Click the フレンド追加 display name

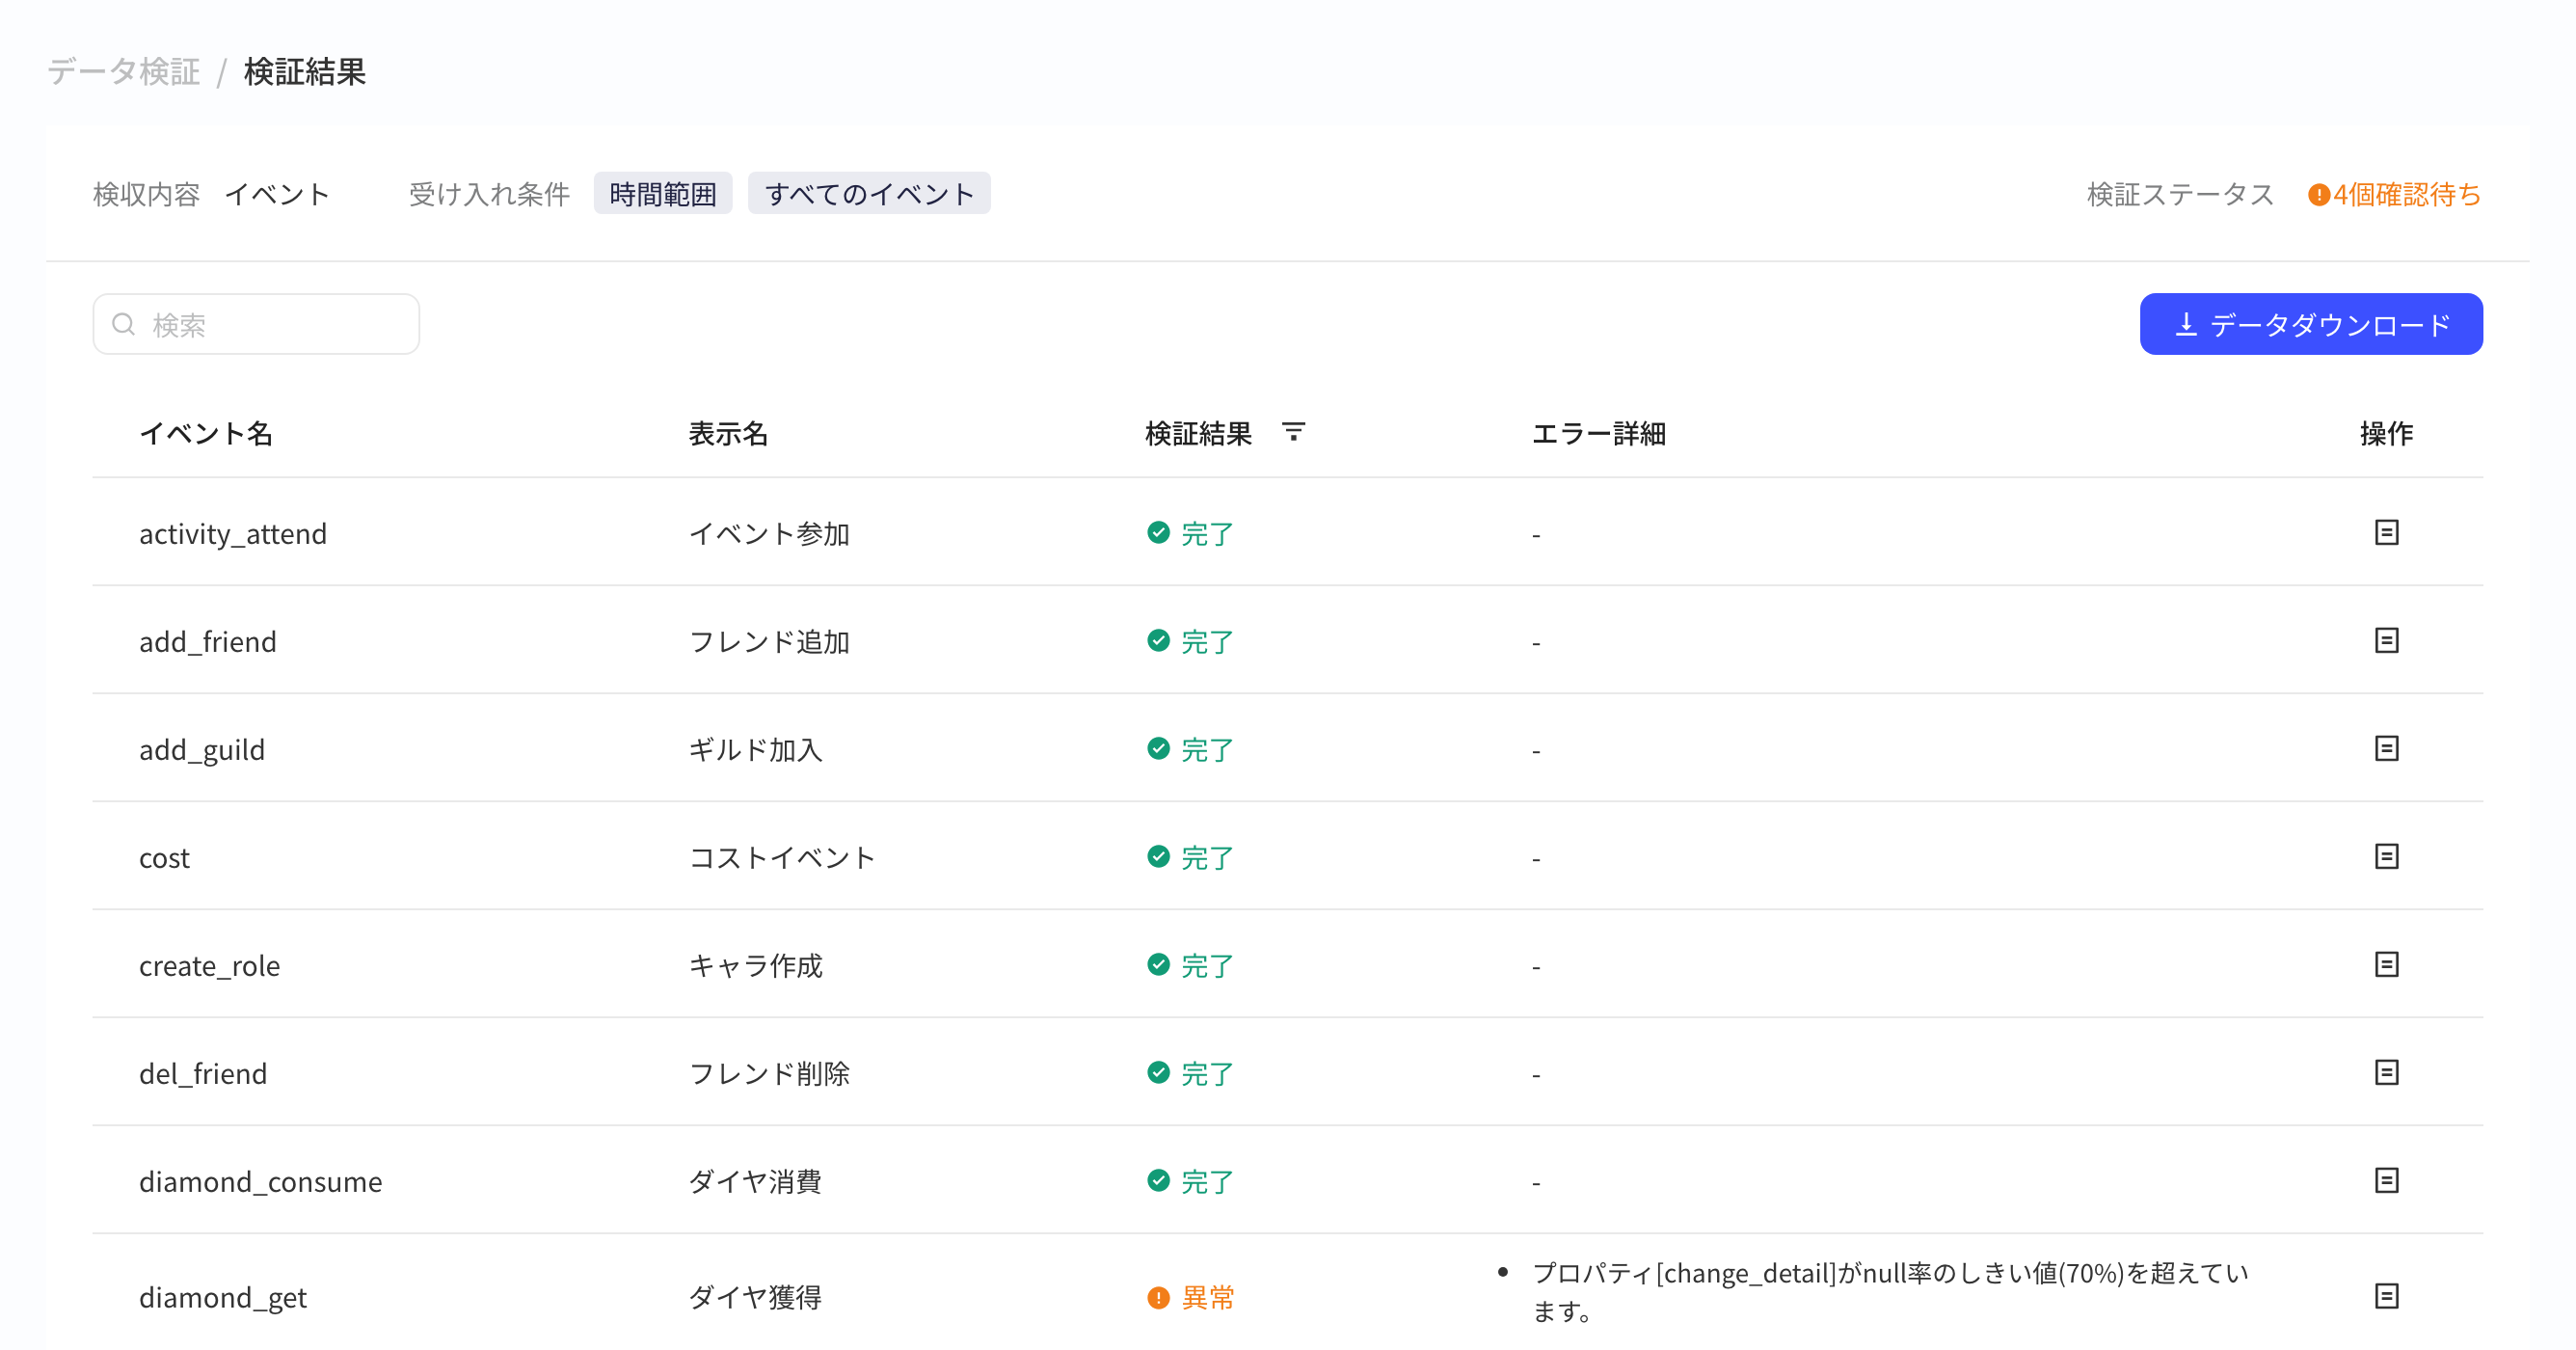(769, 641)
